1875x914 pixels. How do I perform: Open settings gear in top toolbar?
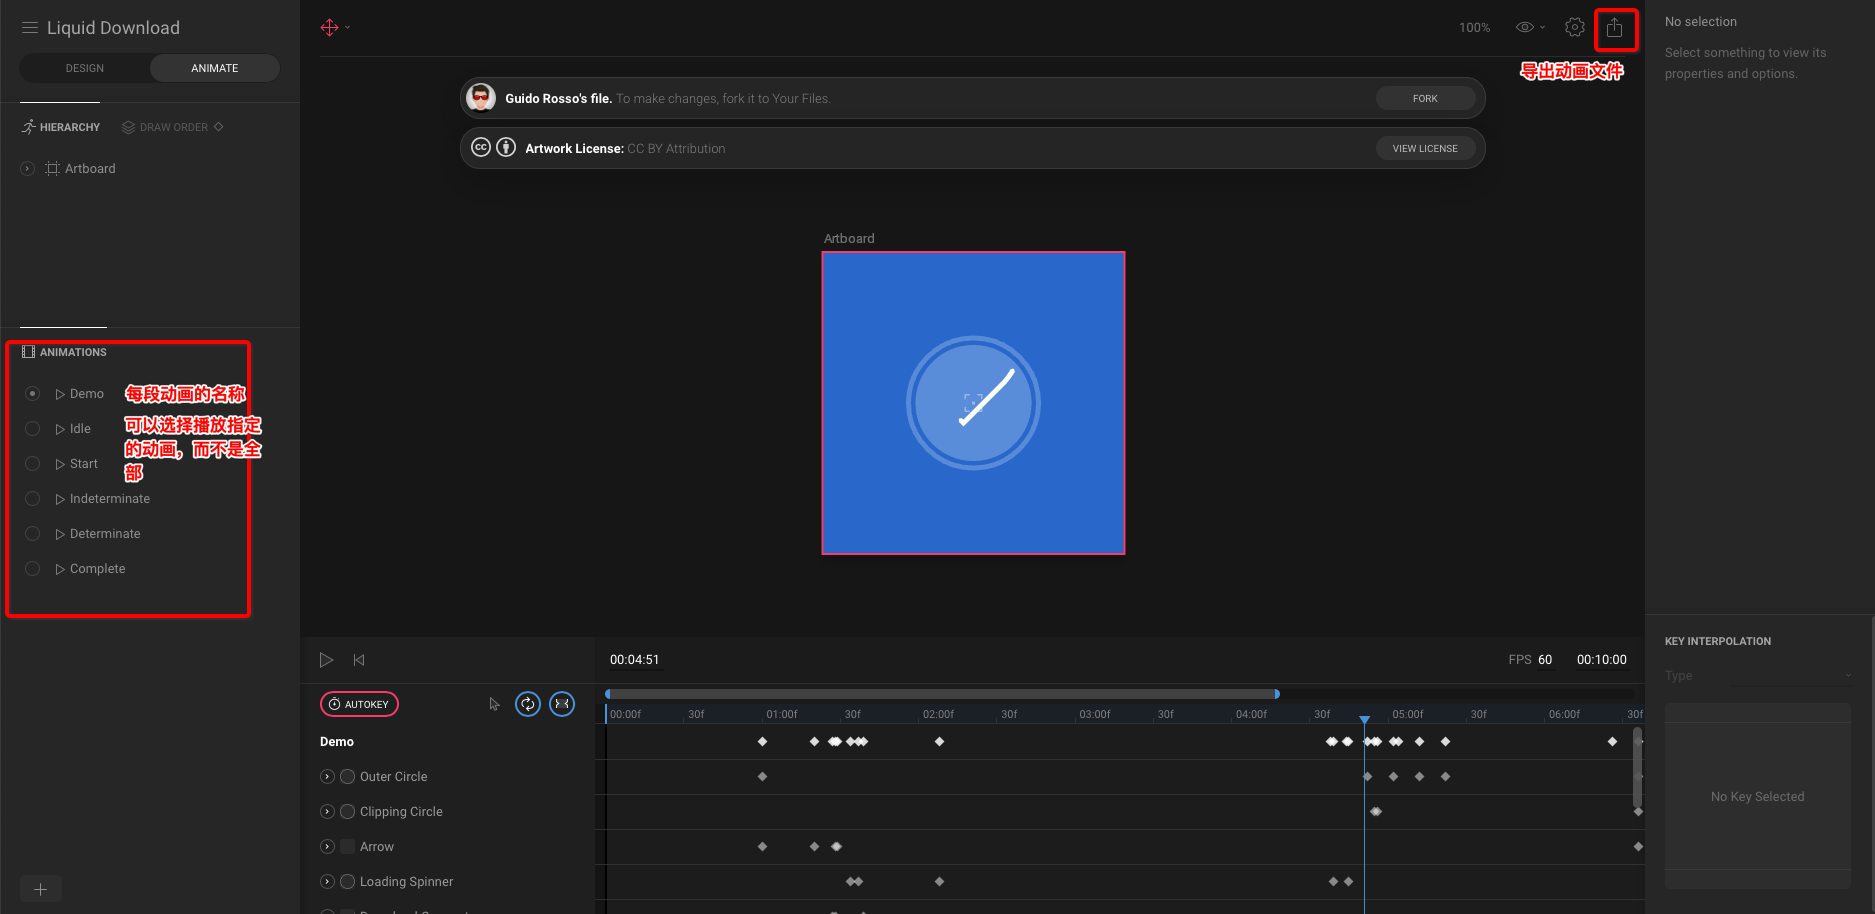[1574, 28]
